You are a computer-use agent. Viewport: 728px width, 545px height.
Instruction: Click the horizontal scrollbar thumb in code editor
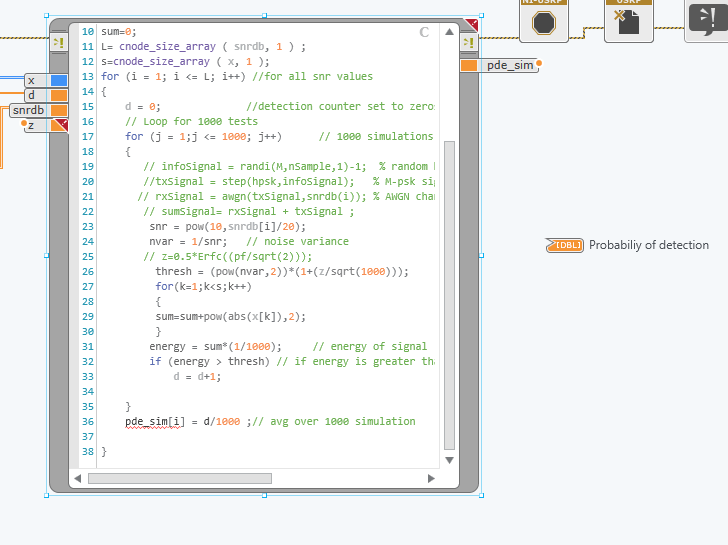[180, 479]
